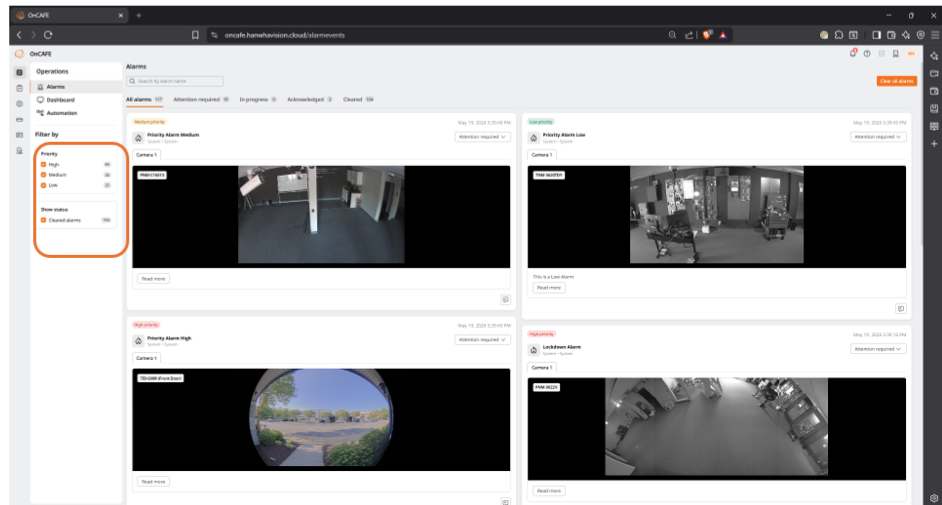Click the alarm icon beside Priority Alarm Medium
This screenshot has width=942, height=505.
138,138
